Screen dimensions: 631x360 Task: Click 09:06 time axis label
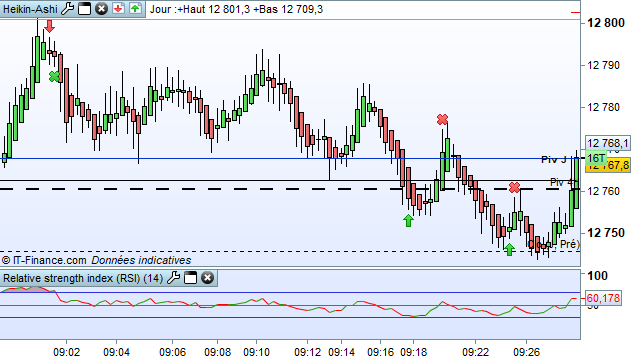(x=172, y=352)
